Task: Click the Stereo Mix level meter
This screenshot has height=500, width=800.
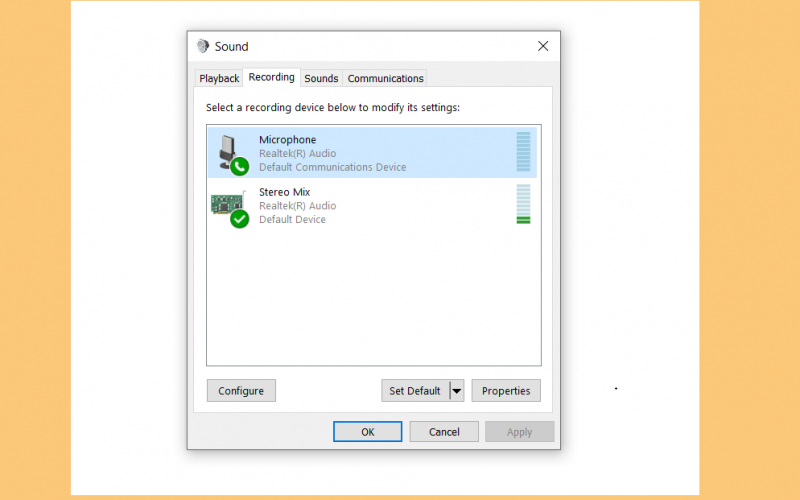Action: [x=523, y=204]
